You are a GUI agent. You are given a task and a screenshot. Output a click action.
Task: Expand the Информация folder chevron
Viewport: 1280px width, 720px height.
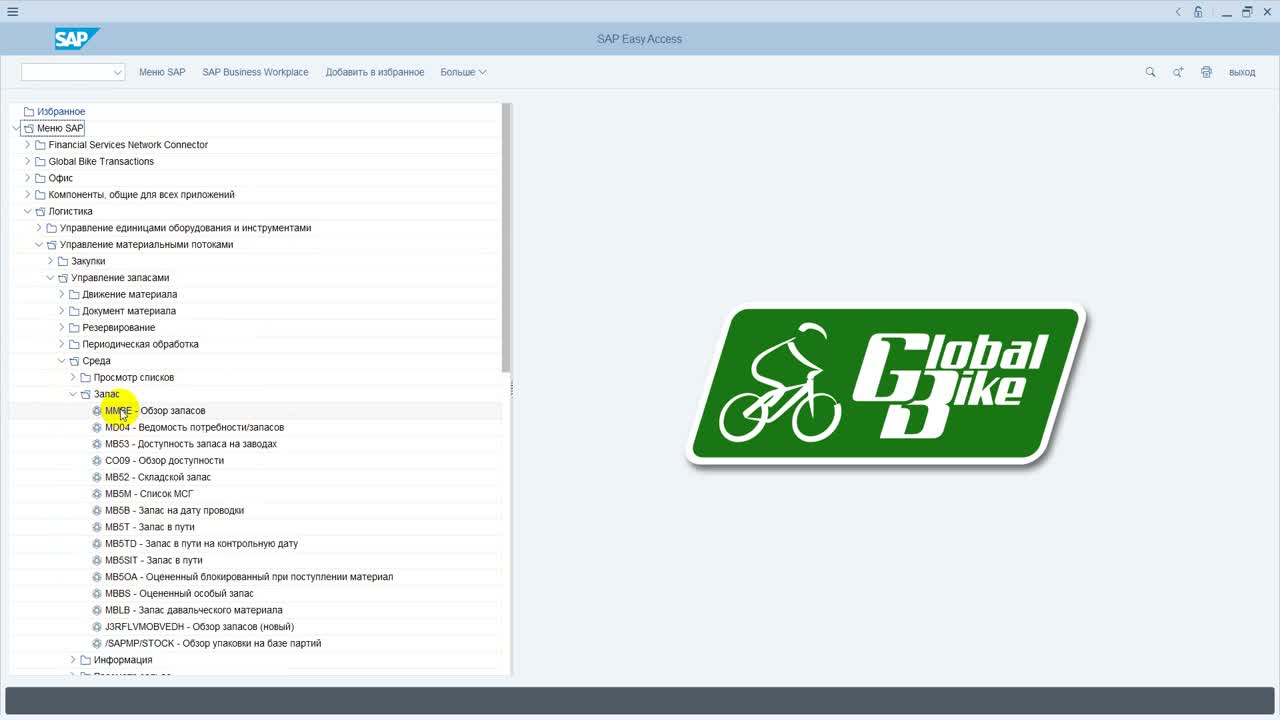pyautogui.click(x=72, y=660)
